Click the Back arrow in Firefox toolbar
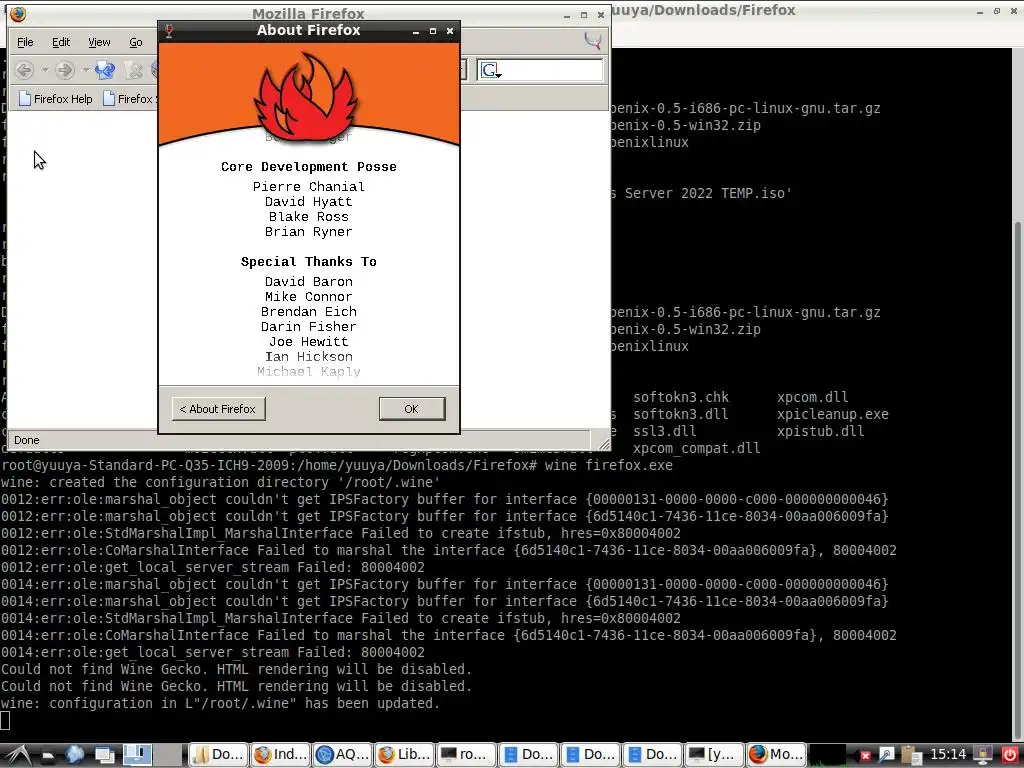The height and width of the screenshot is (768, 1024). point(24,70)
